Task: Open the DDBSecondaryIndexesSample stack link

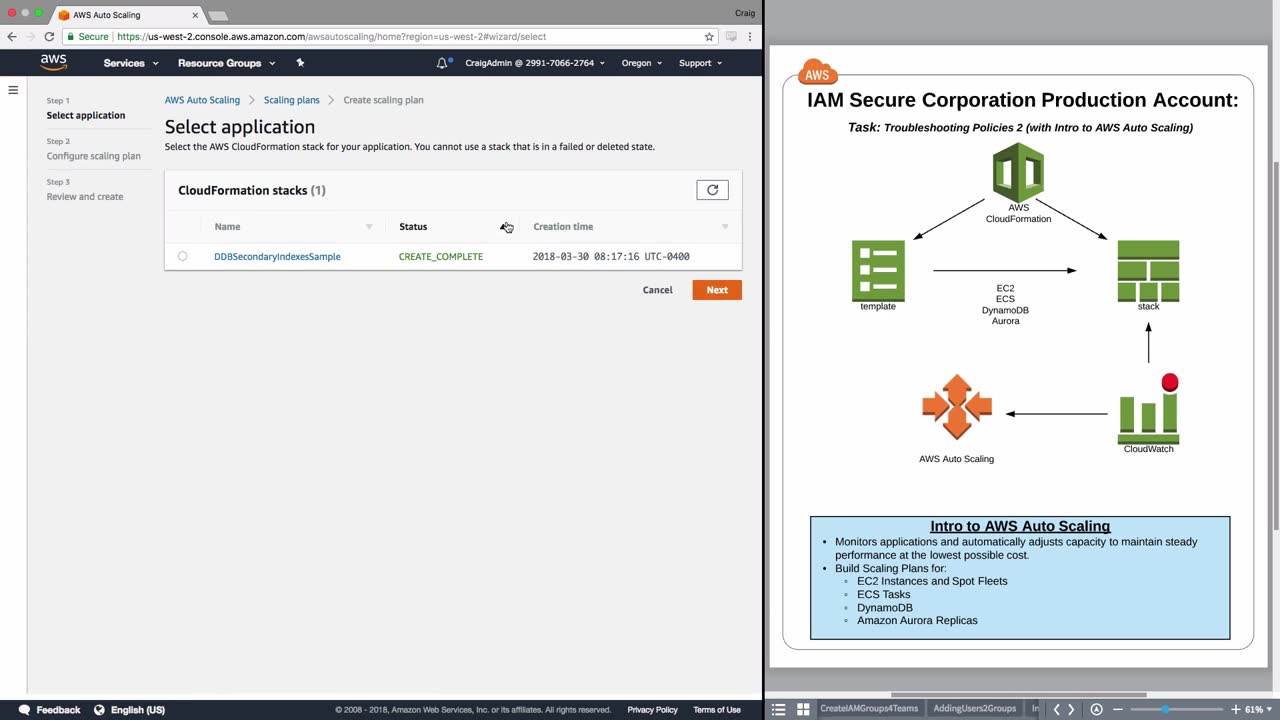Action: click(x=277, y=257)
